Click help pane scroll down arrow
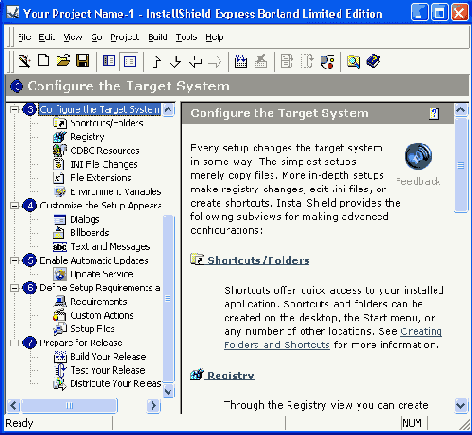 click(461, 406)
